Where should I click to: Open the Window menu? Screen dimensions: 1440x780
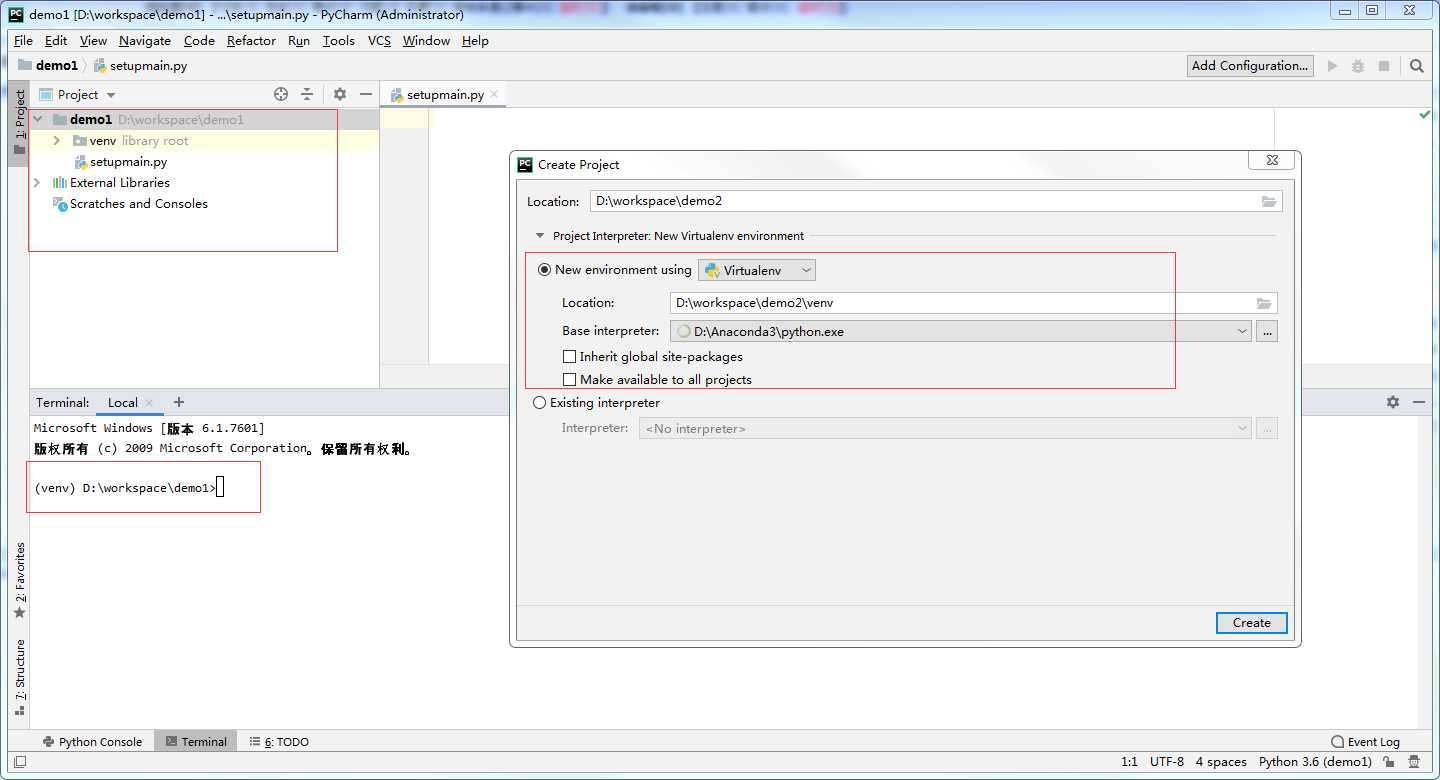[426, 41]
